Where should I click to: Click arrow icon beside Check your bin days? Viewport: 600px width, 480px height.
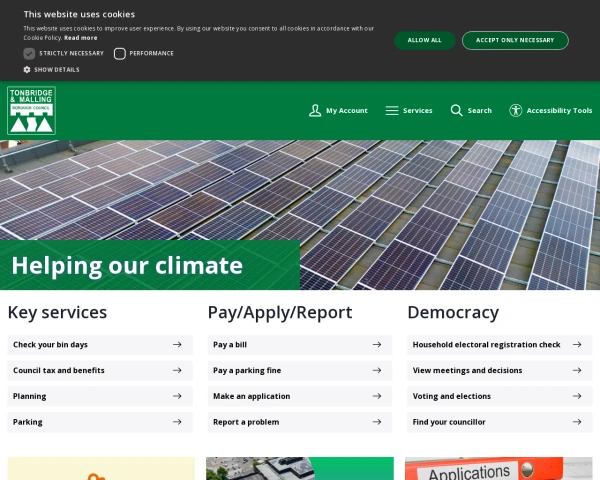[x=177, y=344]
